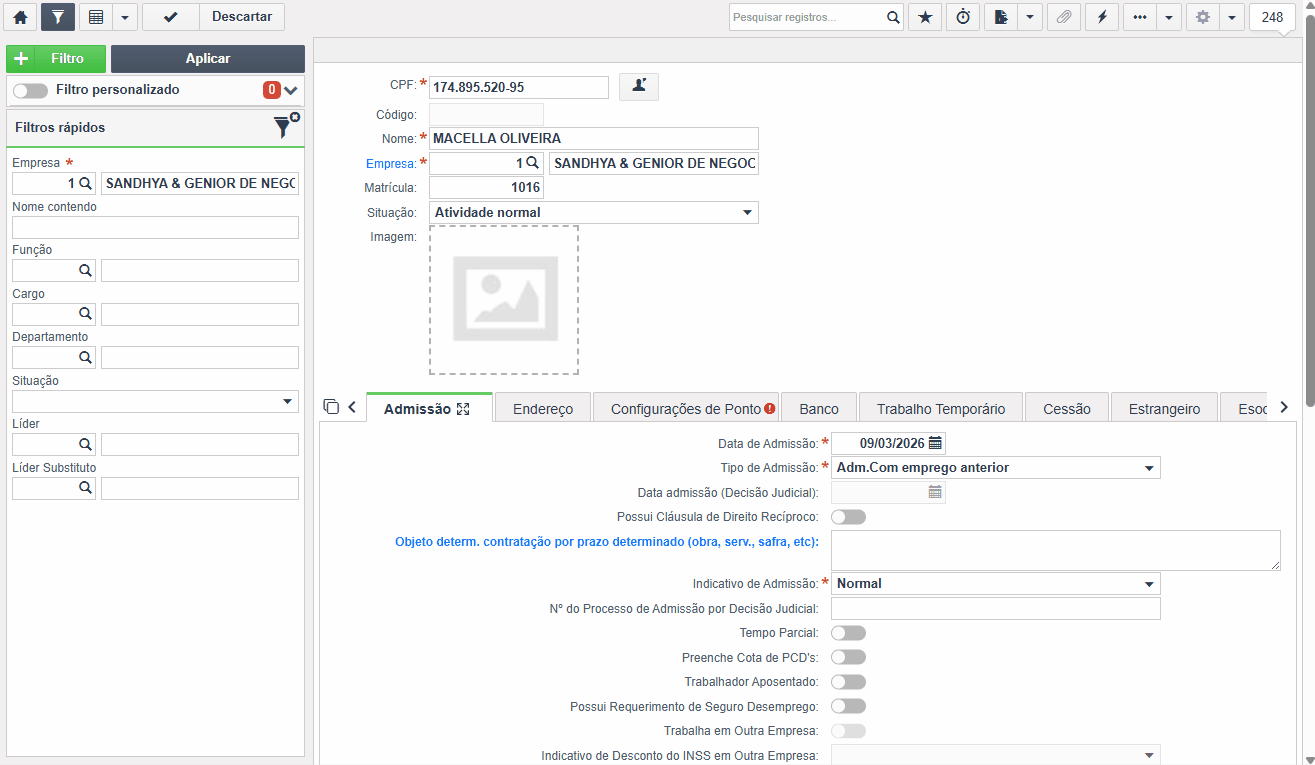Toggle the filter funnel toolbar icon
Image resolution: width=1315 pixels, height=765 pixels.
tap(58, 17)
